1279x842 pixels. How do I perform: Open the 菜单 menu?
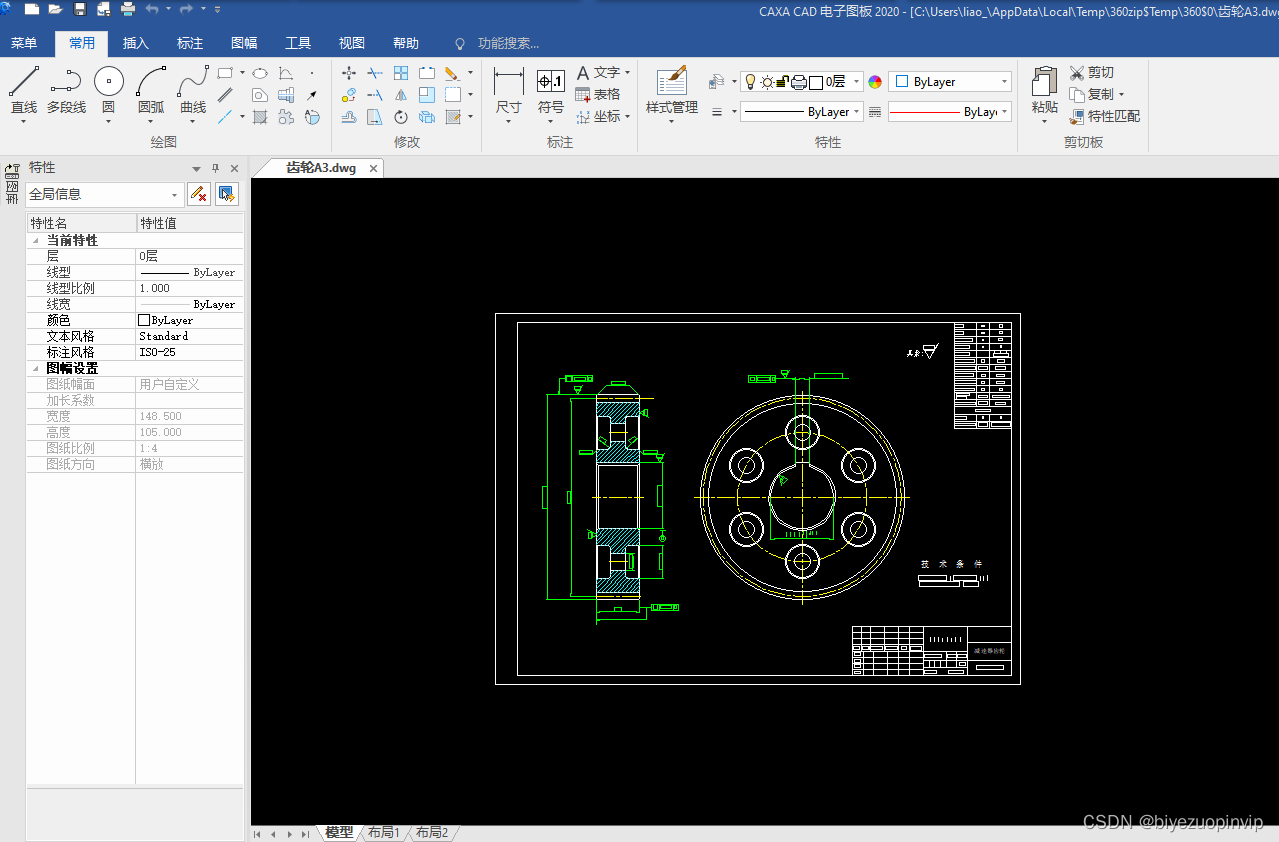24,43
